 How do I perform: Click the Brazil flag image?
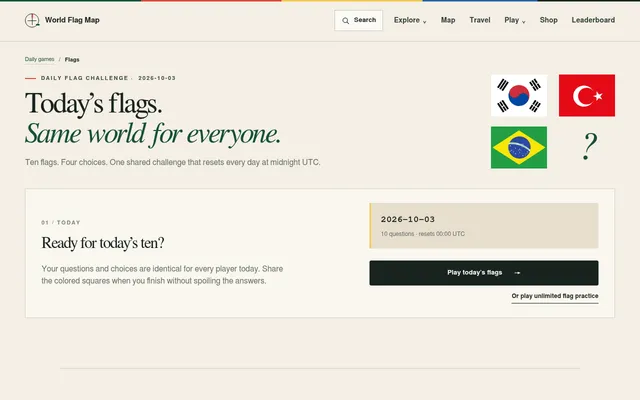click(x=519, y=147)
